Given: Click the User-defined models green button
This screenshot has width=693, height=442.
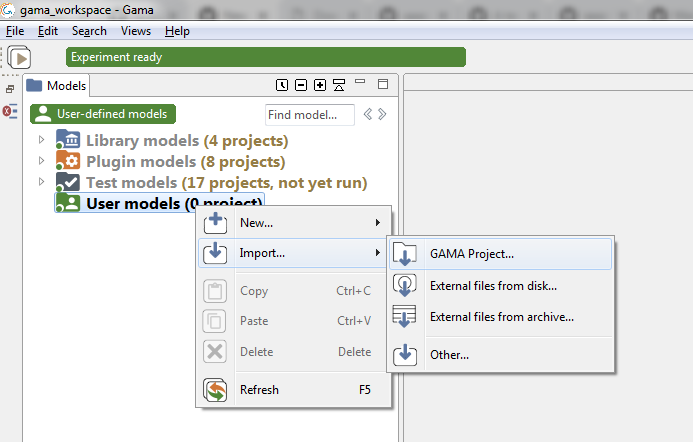Looking at the screenshot, I should (x=103, y=114).
